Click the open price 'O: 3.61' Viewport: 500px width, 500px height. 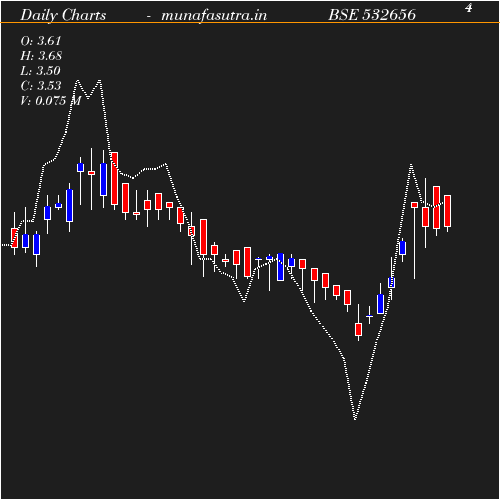point(41,41)
